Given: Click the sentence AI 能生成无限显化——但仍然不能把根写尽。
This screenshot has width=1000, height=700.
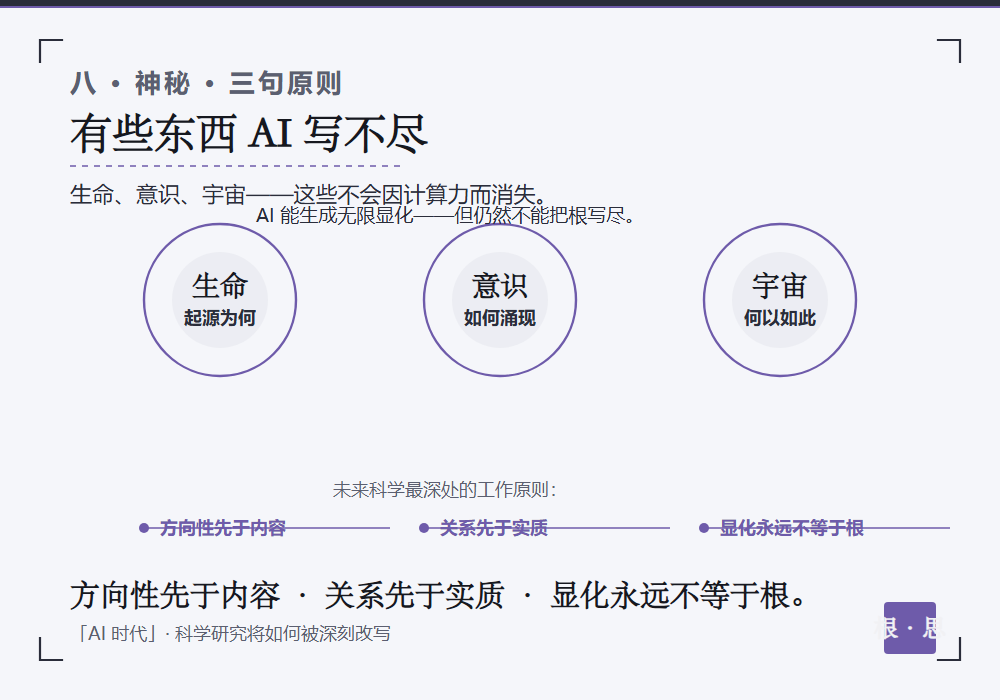Looking at the screenshot, I should tap(446, 215).
